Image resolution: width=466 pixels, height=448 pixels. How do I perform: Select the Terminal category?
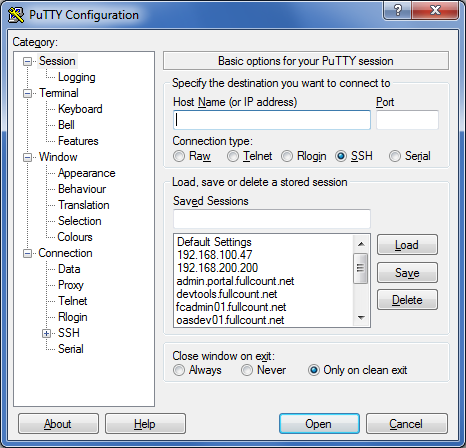point(59,93)
